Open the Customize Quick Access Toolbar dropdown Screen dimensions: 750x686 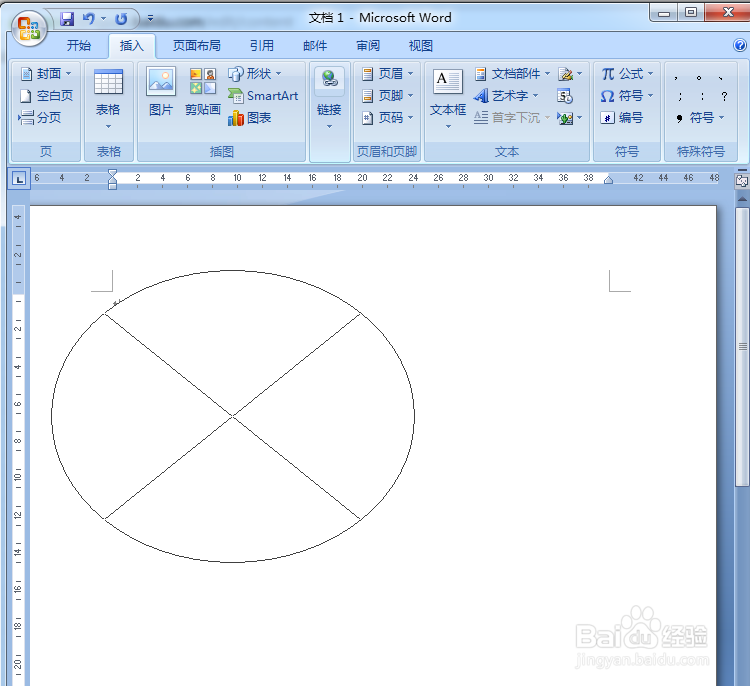[x=150, y=18]
